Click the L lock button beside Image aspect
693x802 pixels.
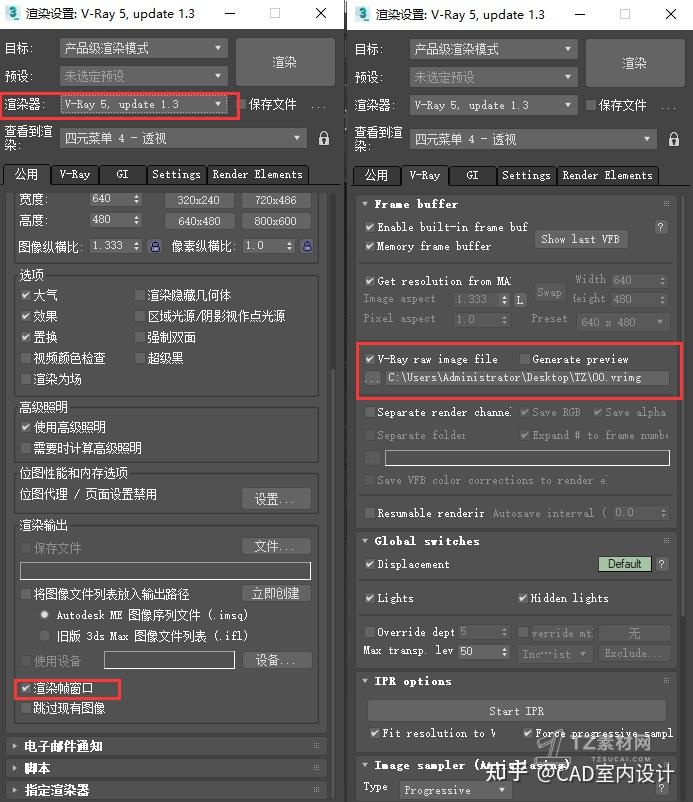tap(520, 300)
